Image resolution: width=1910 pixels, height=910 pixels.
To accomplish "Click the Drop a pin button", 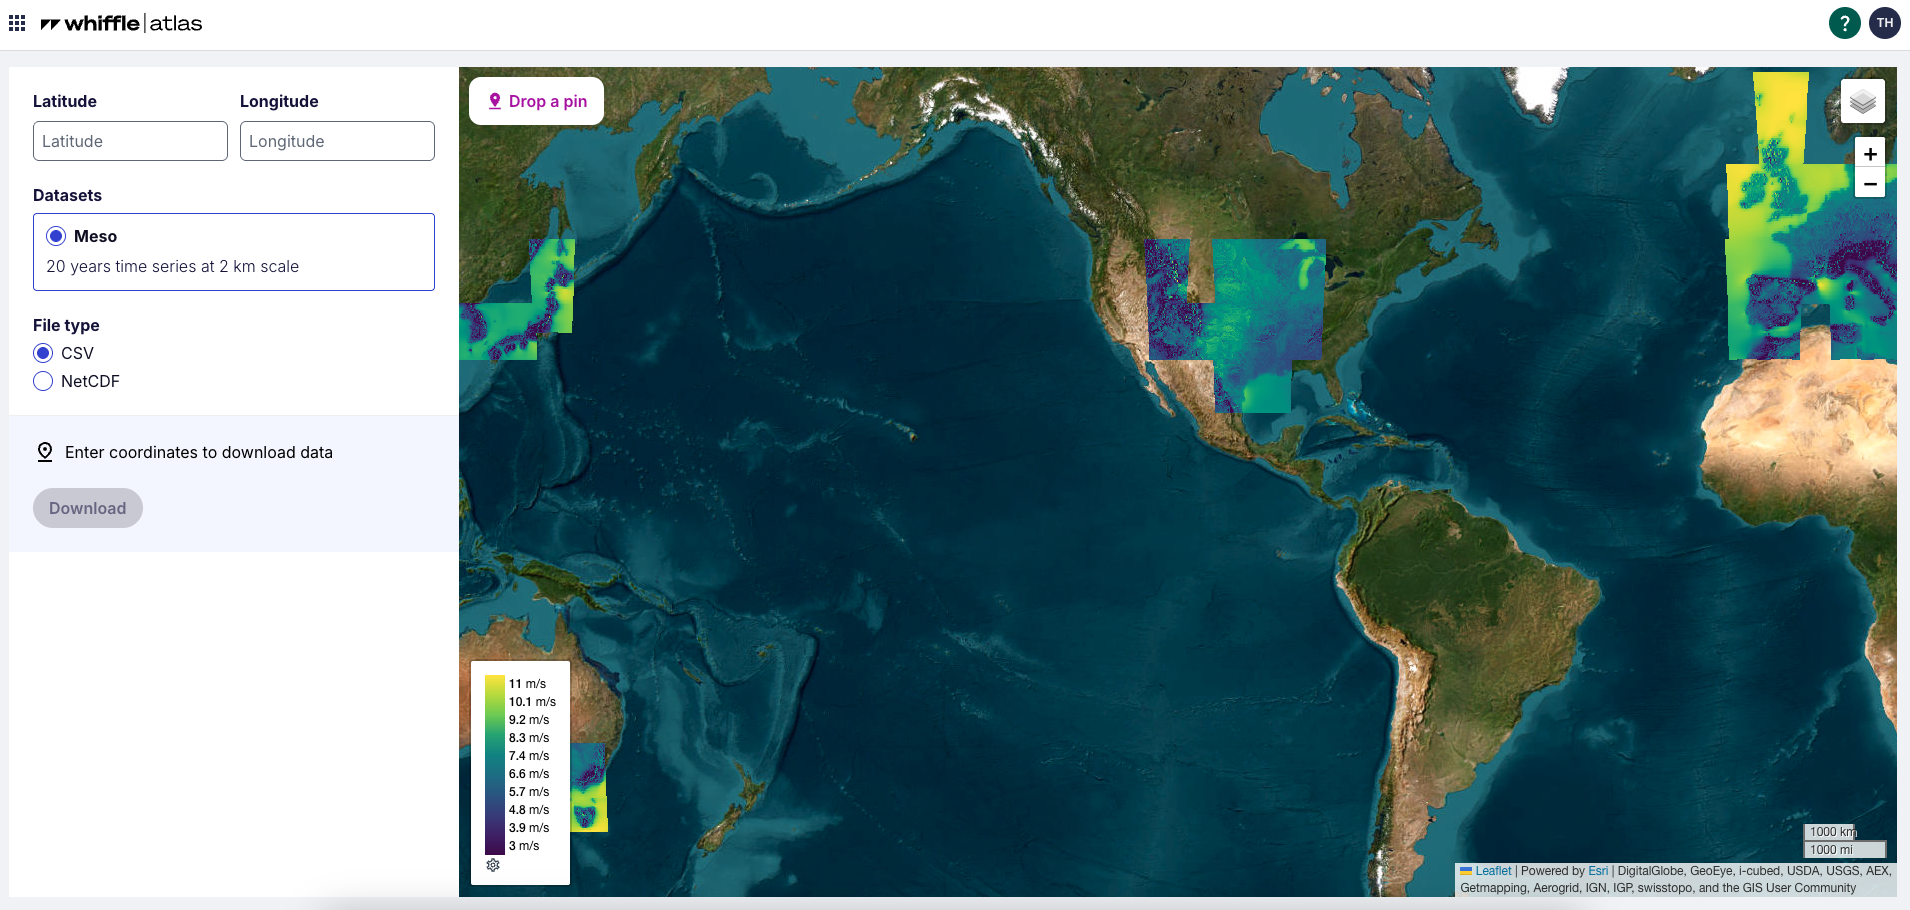I will [537, 101].
